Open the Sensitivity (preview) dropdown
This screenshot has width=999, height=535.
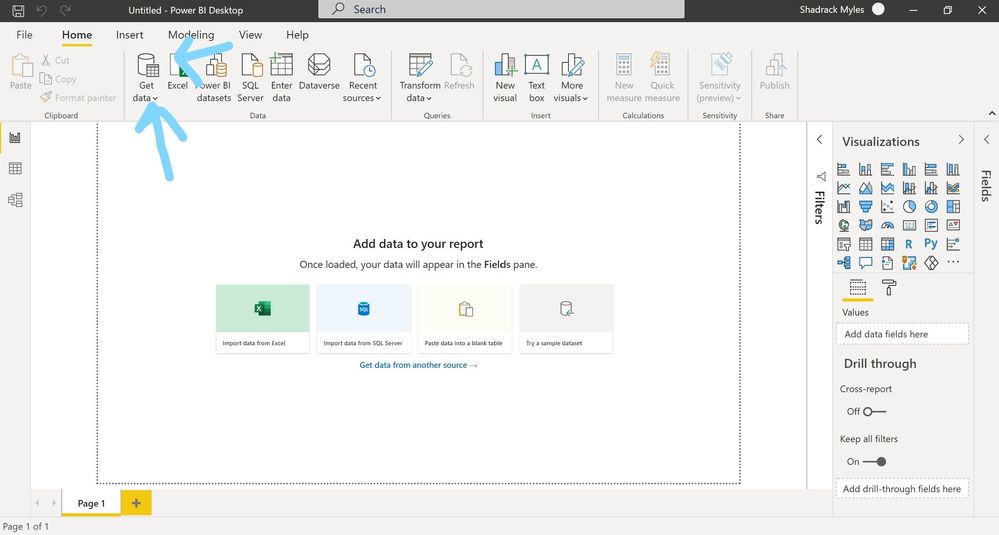point(719,78)
